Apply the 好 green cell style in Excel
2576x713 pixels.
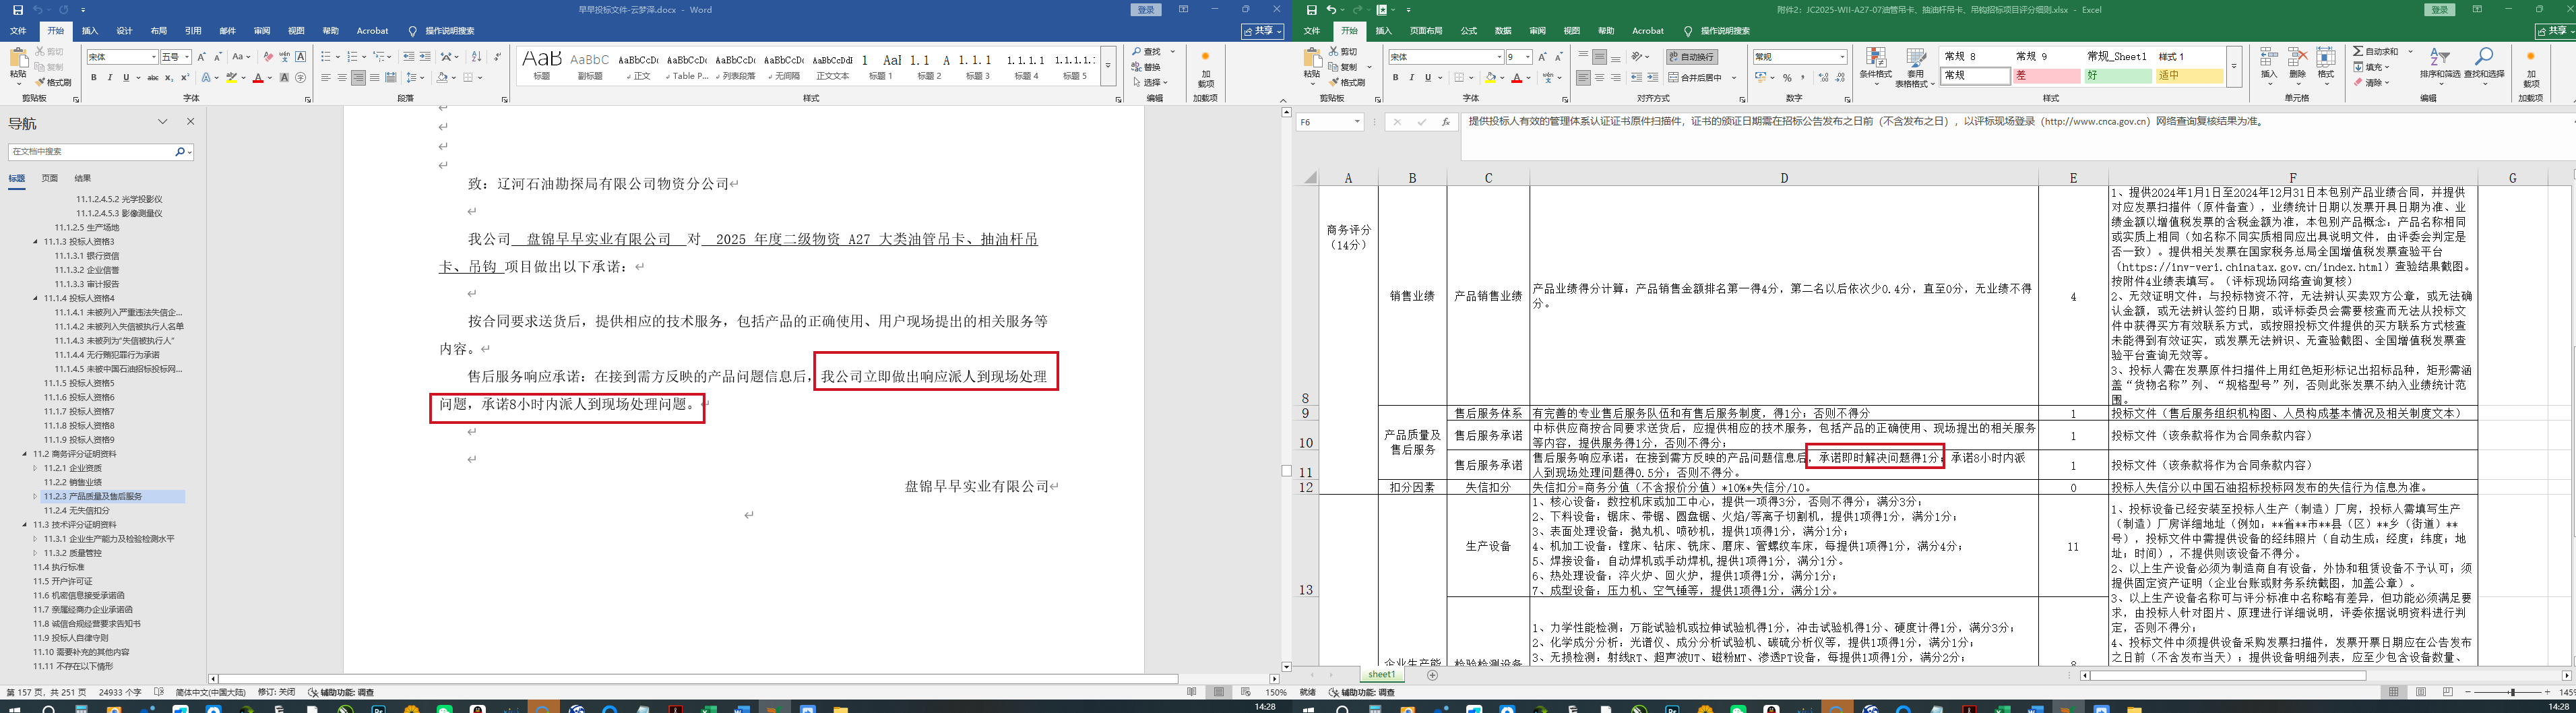(2120, 76)
